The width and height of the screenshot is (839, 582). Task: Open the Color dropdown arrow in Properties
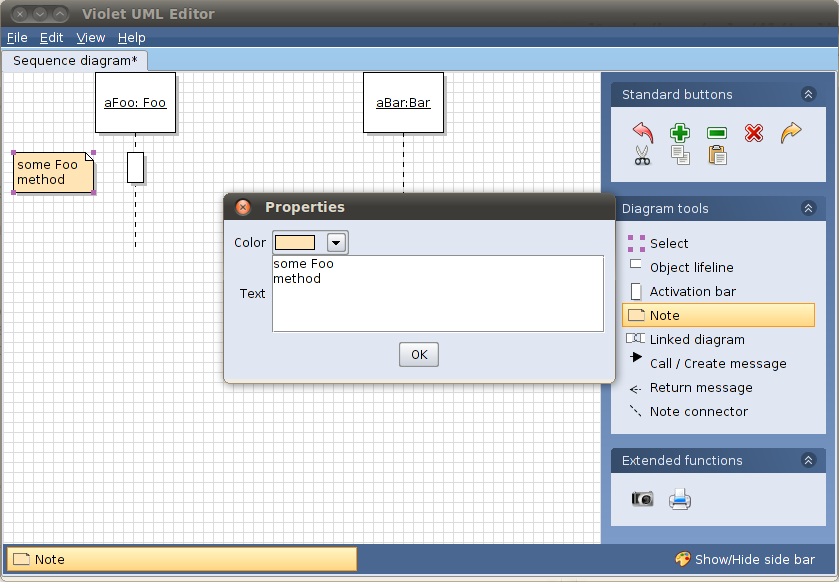tap(337, 243)
